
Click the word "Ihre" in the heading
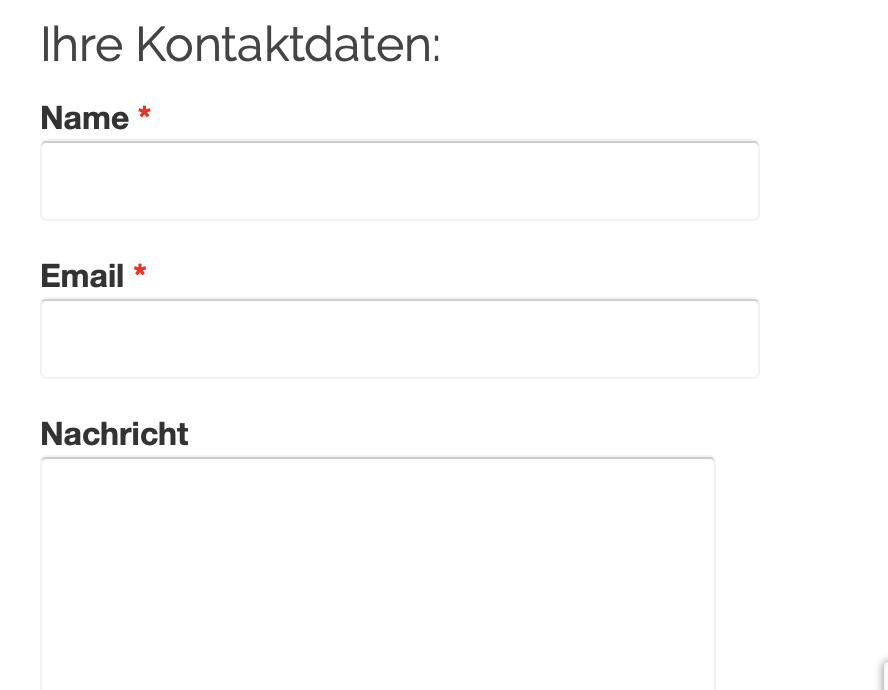click(x=82, y=46)
